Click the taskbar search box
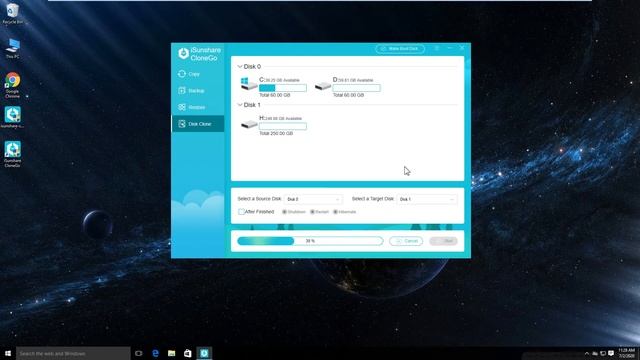Image resolution: width=640 pixels, height=360 pixels. point(73,353)
